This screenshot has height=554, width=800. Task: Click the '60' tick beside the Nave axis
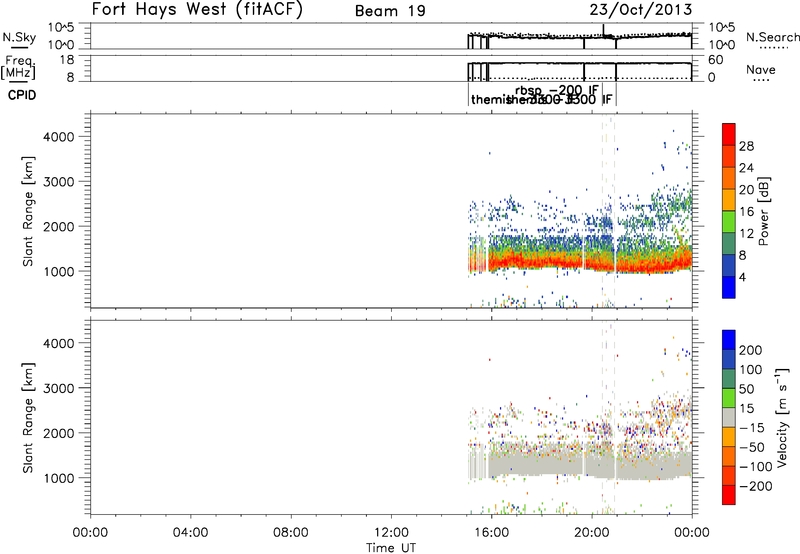click(x=716, y=60)
